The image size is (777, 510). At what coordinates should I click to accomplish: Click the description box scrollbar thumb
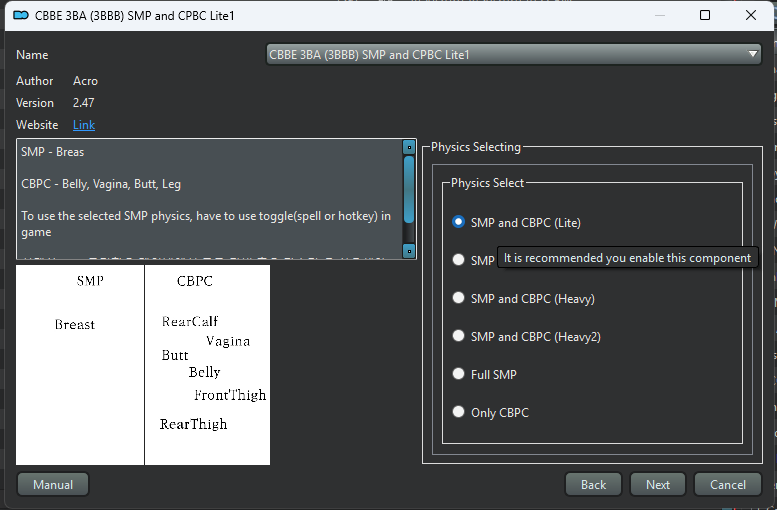coord(409,190)
